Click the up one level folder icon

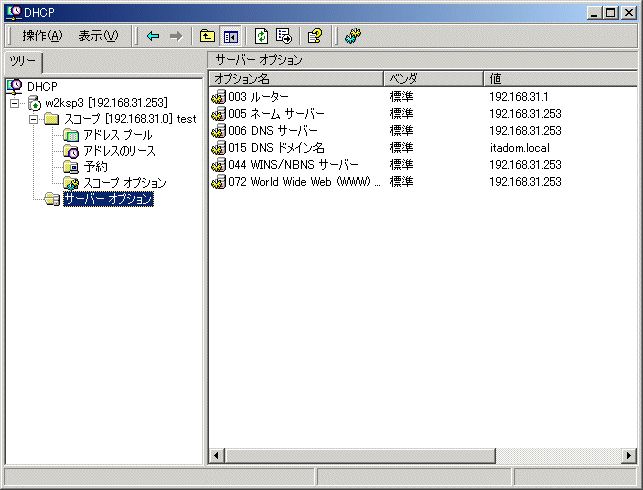pos(207,36)
